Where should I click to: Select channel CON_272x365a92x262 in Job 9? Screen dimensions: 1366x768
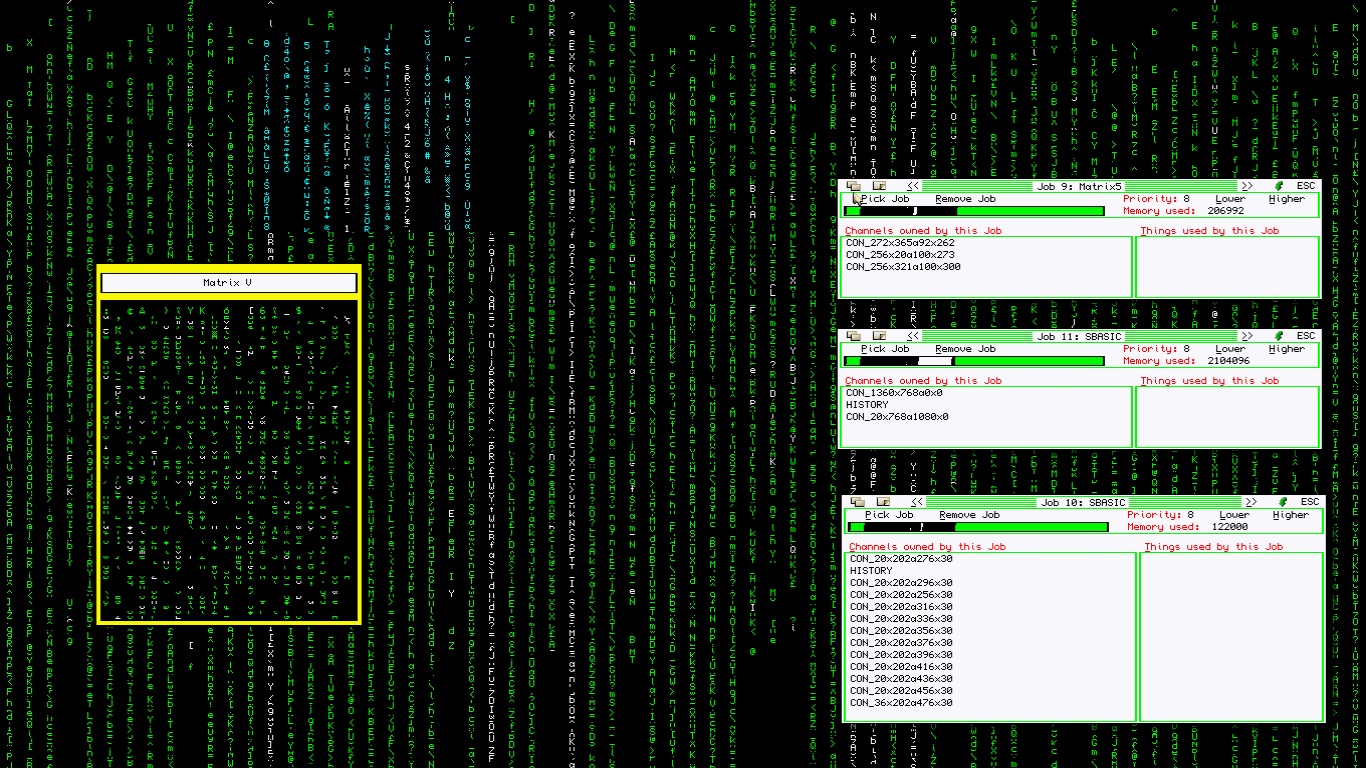tap(900, 243)
